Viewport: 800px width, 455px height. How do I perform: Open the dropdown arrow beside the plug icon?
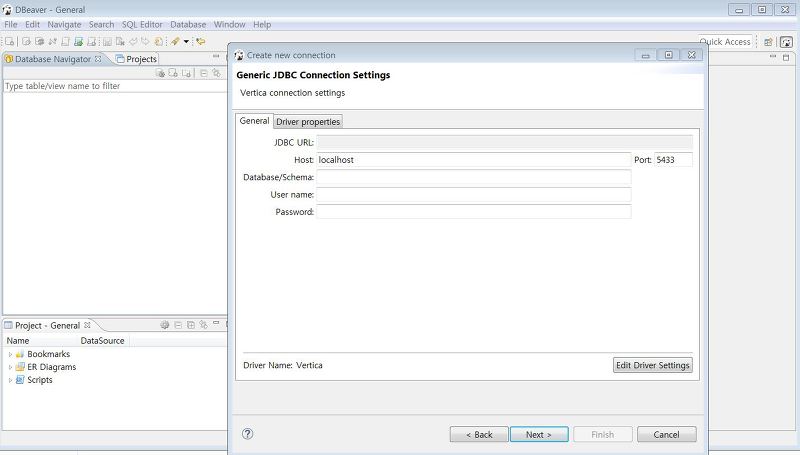click(x=186, y=41)
